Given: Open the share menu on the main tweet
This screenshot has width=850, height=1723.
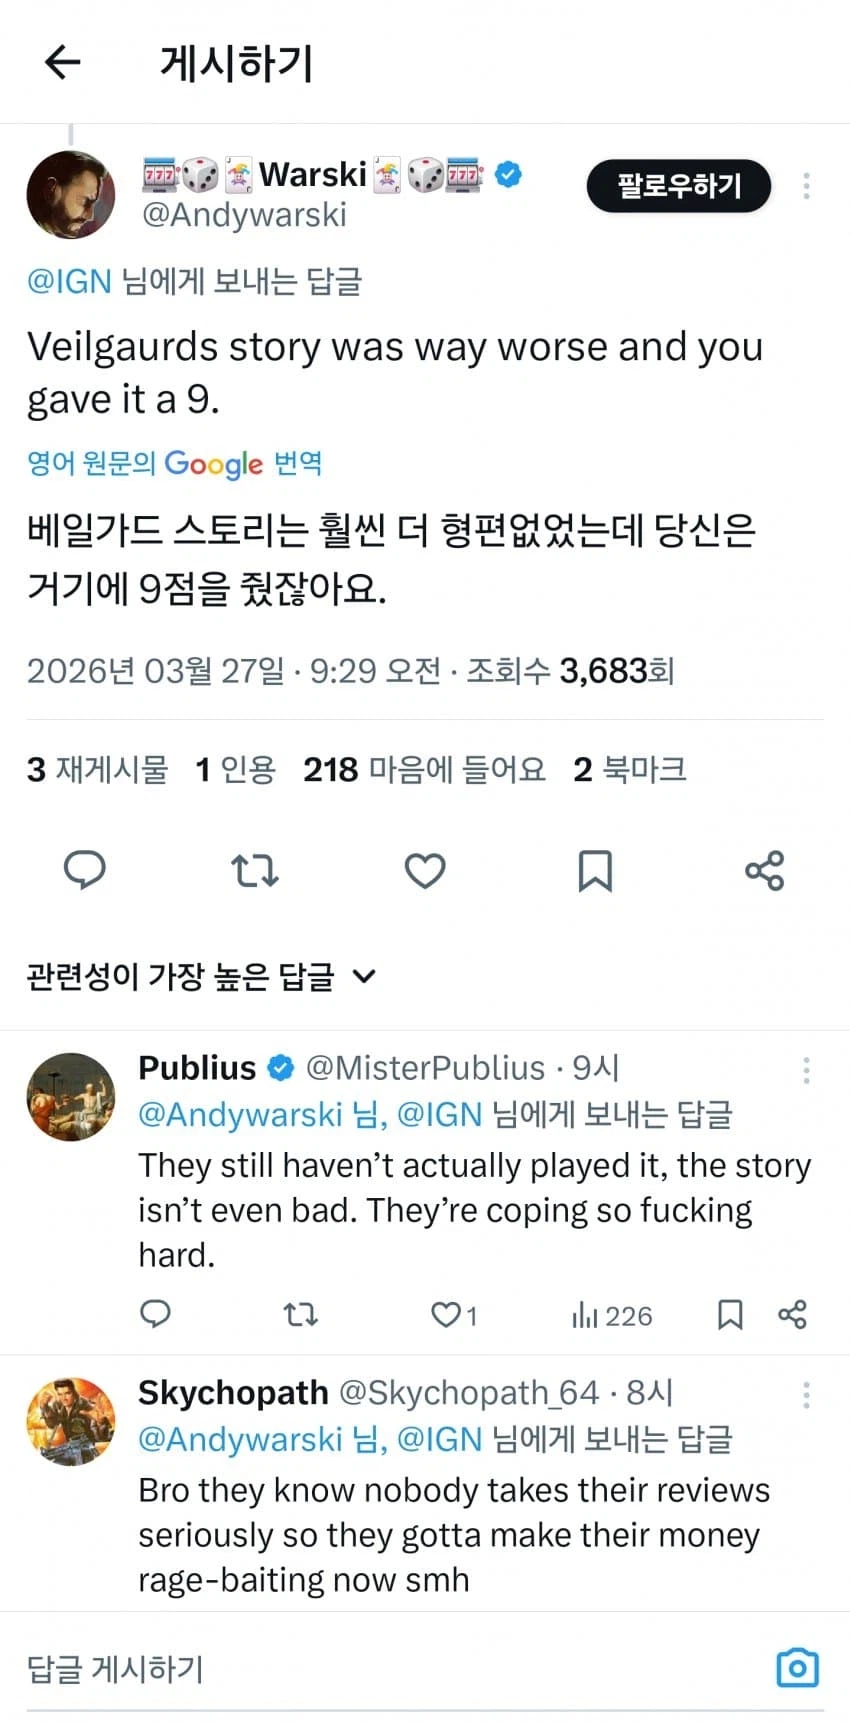Looking at the screenshot, I should (x=765, y=871).
